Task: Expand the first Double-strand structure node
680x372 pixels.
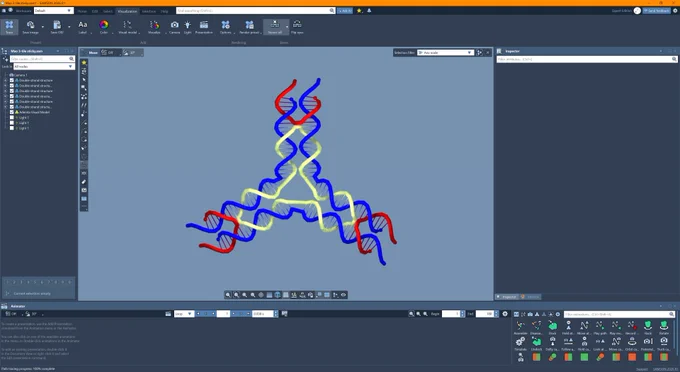Action: (5, 80)
